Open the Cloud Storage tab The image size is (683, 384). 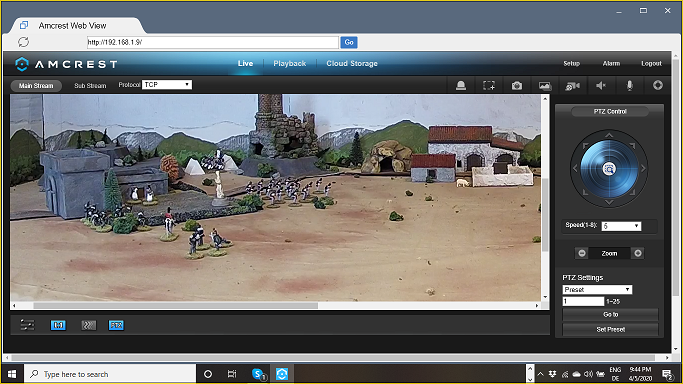tap(352, 64)
